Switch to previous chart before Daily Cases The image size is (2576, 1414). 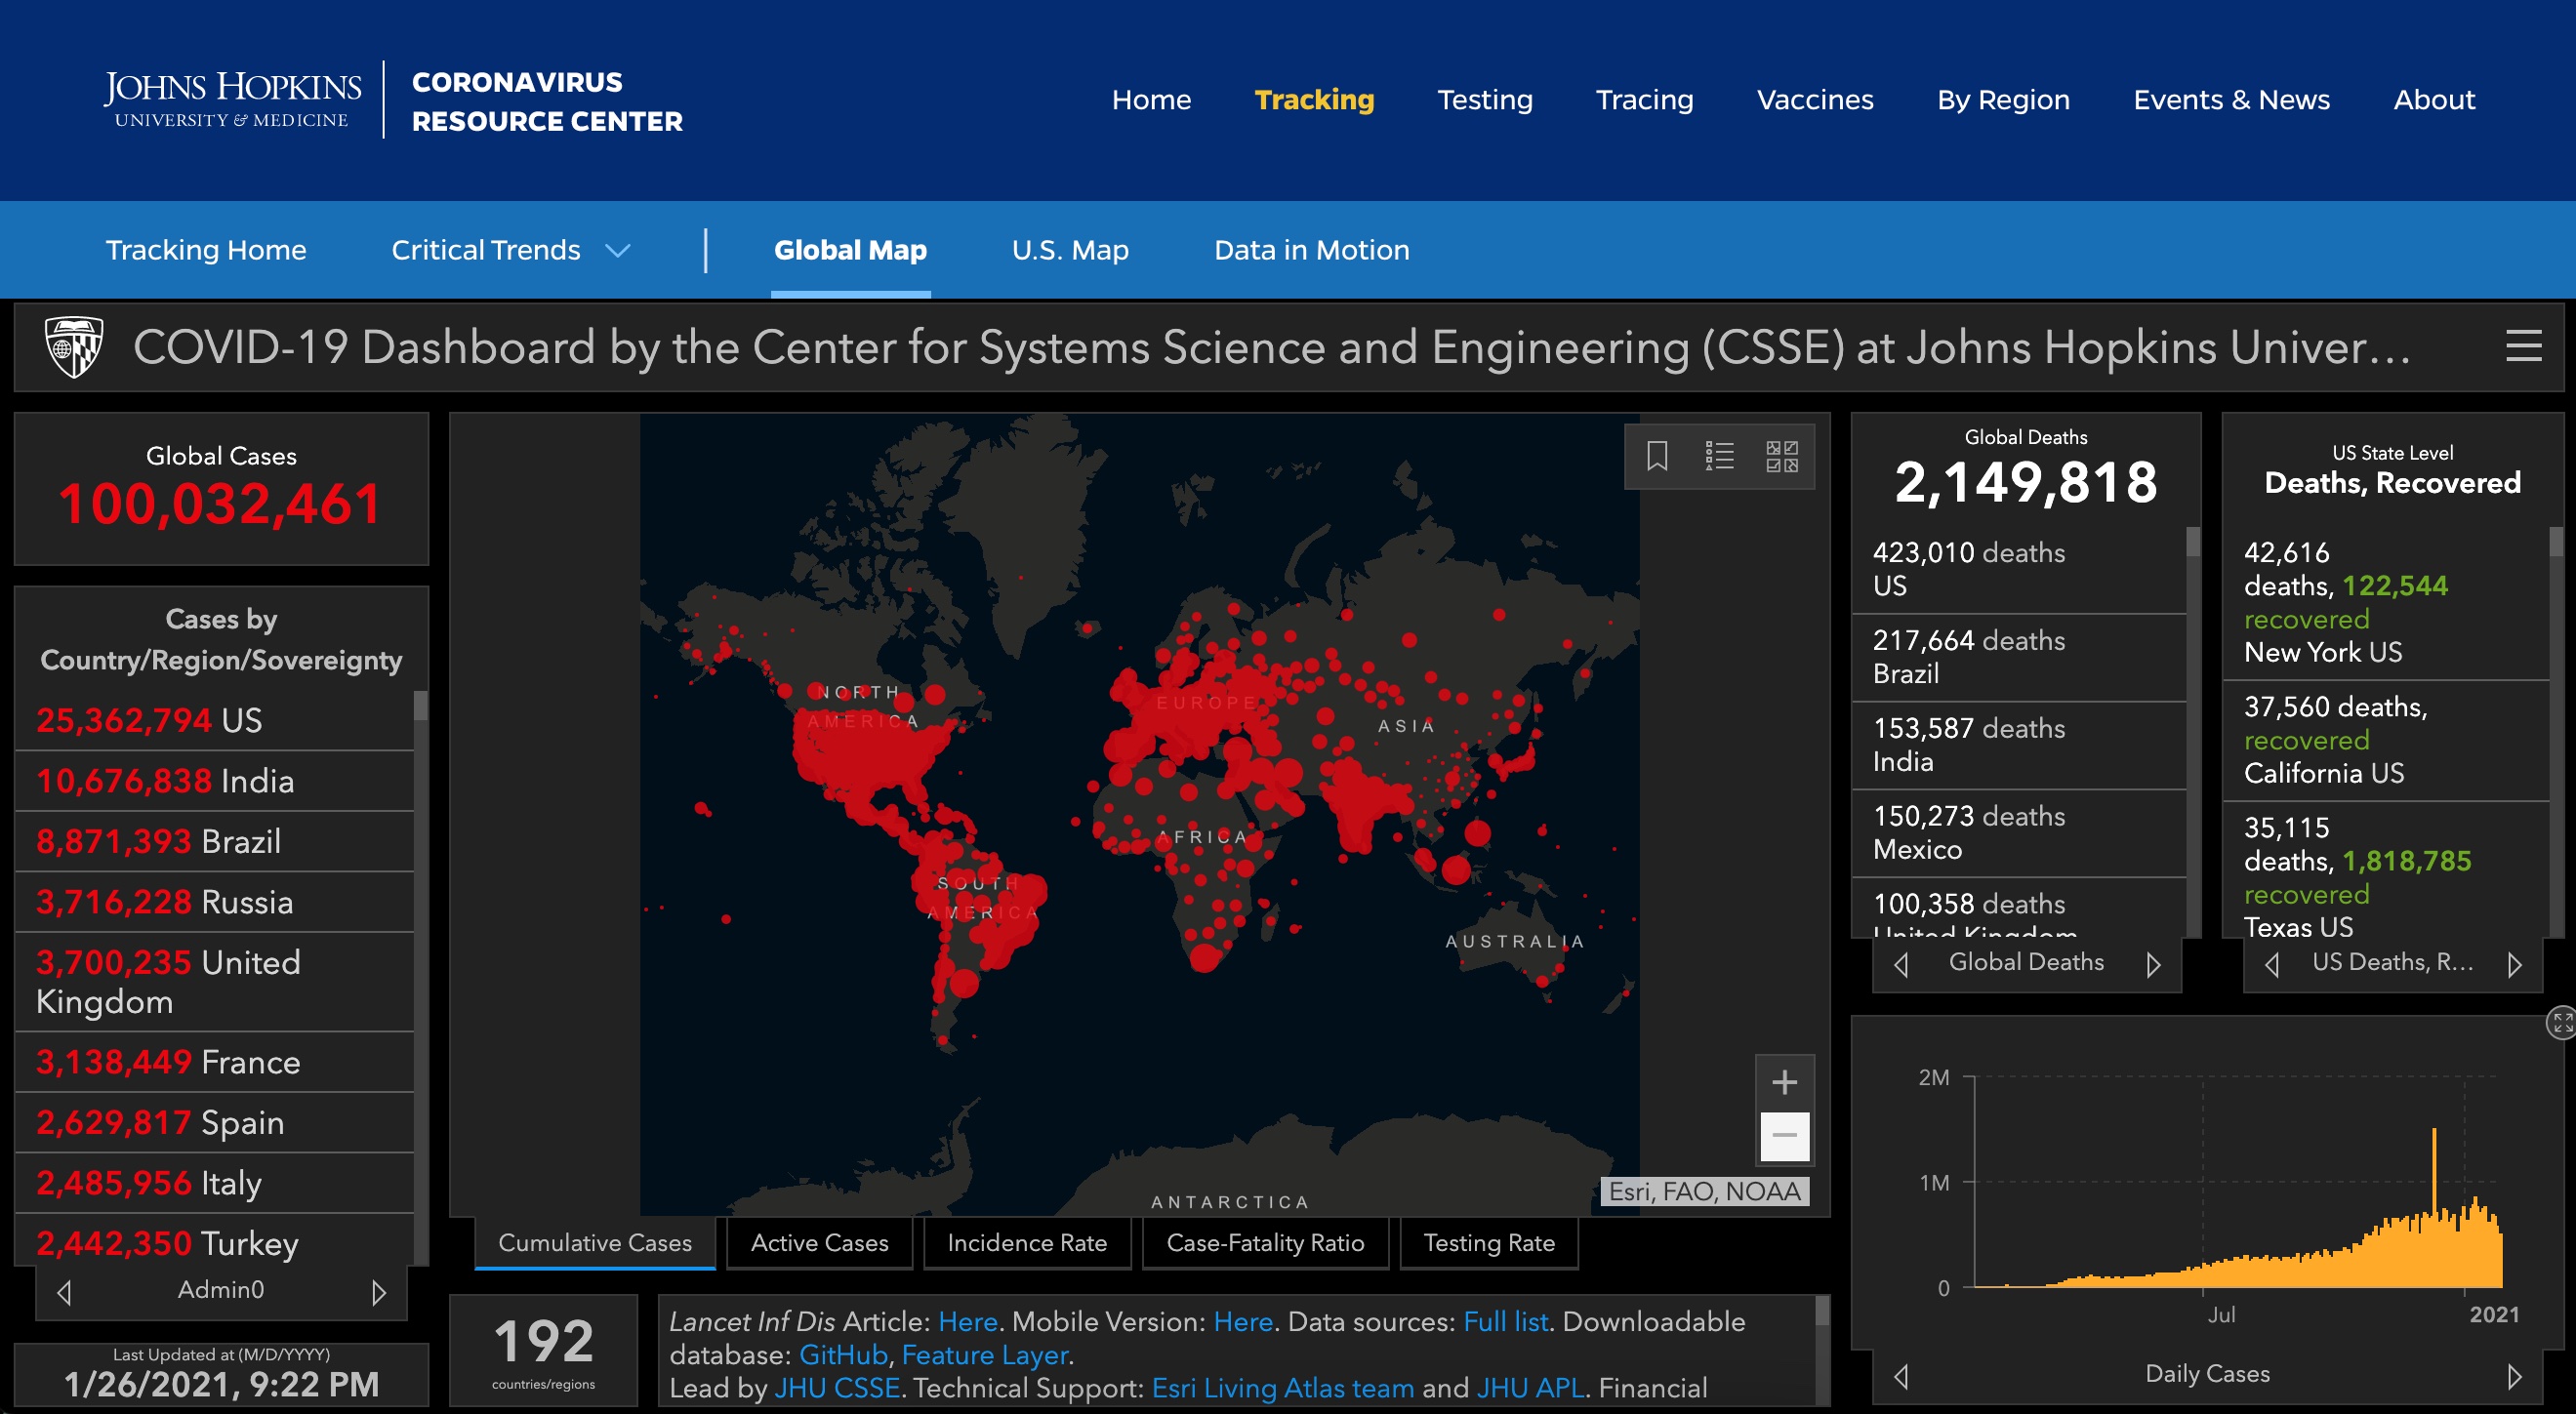click(x=1901, y=1376)
